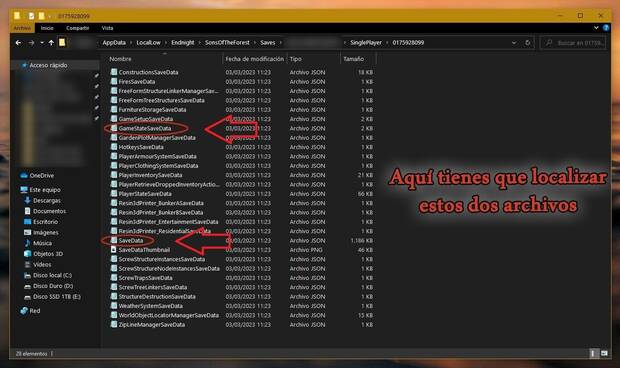620x368 pixels.
Task: Select AppData in the address breadcrumb
Action: coord(114,43)
